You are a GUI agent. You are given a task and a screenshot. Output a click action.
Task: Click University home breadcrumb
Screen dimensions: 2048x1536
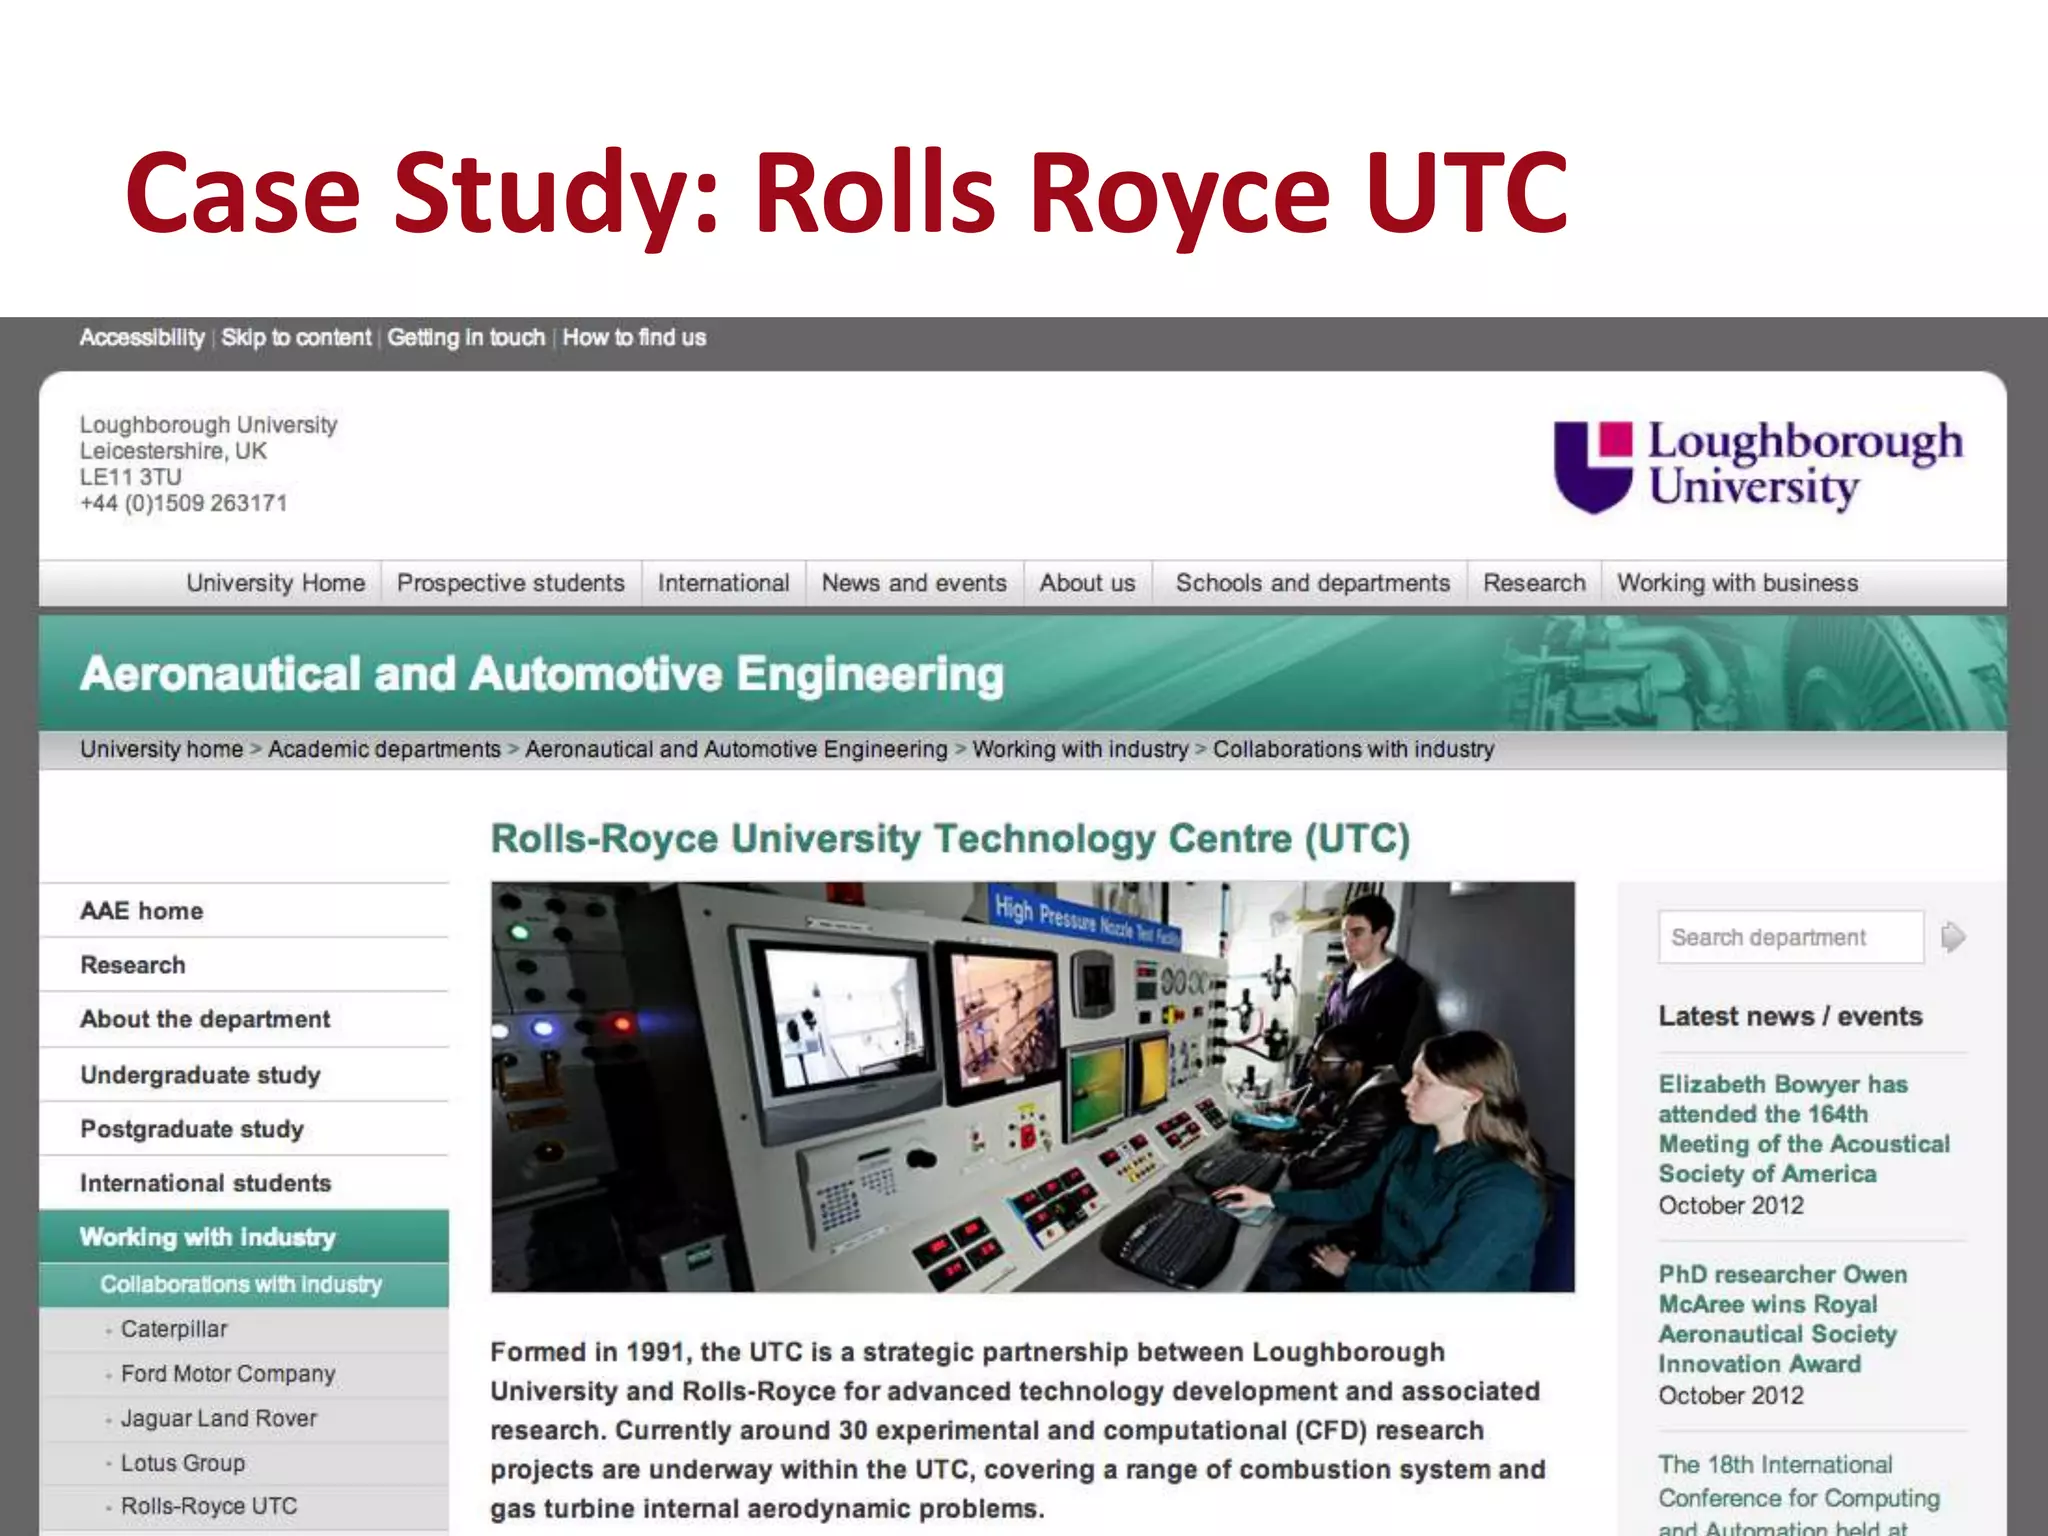pyautogui.click(x=162, y=749)
